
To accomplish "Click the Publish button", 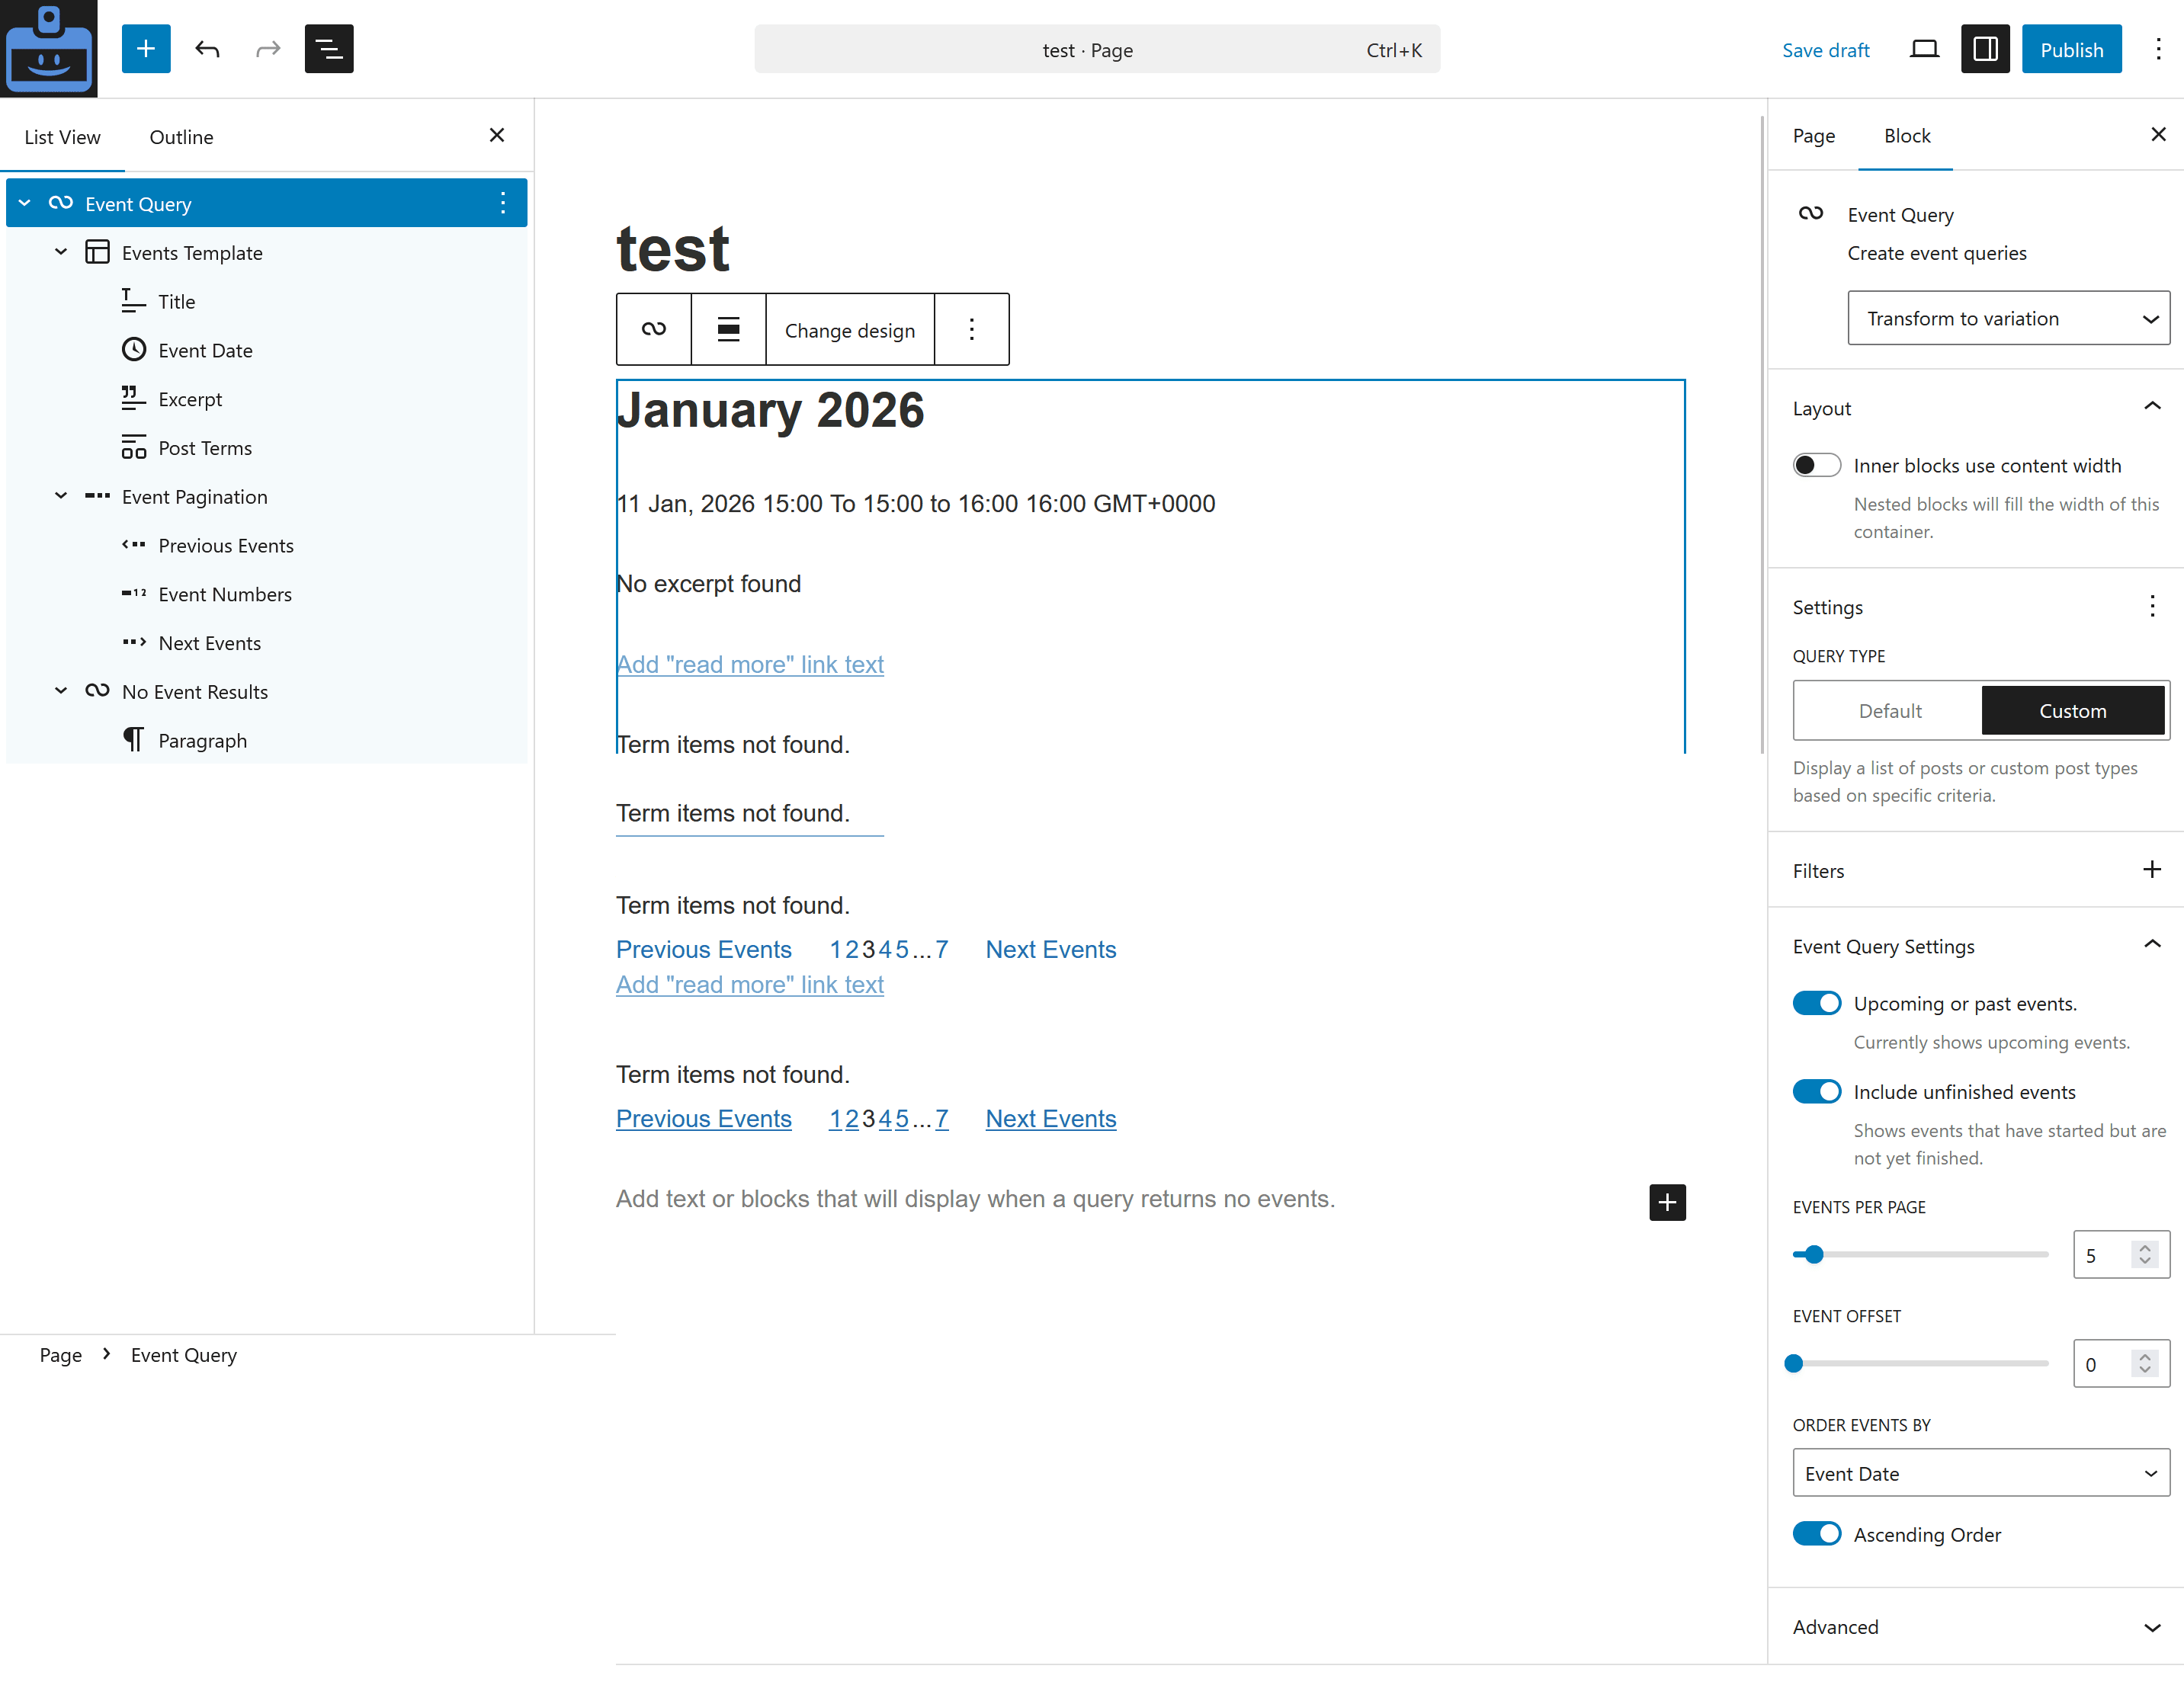I will [2071, 50].
